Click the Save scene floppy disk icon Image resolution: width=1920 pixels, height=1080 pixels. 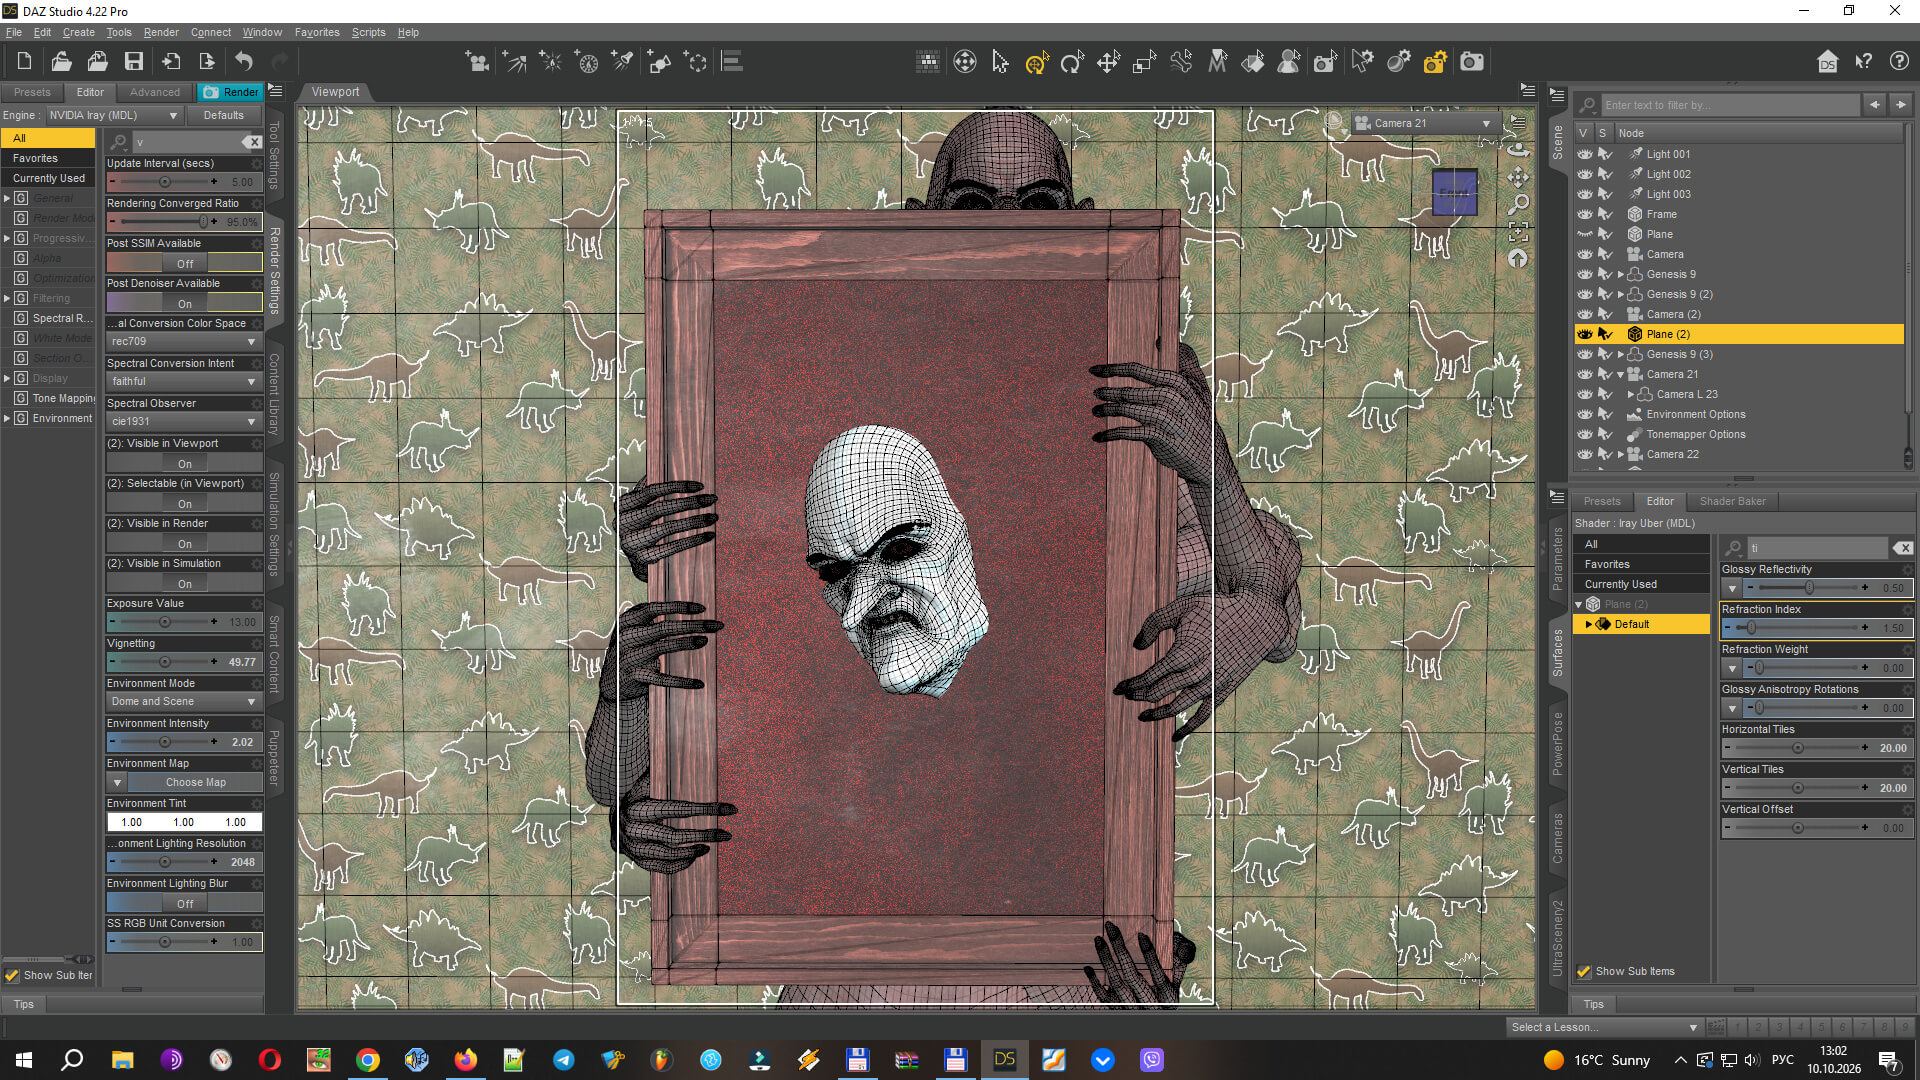pyautogui.click(x=133, y=62)
